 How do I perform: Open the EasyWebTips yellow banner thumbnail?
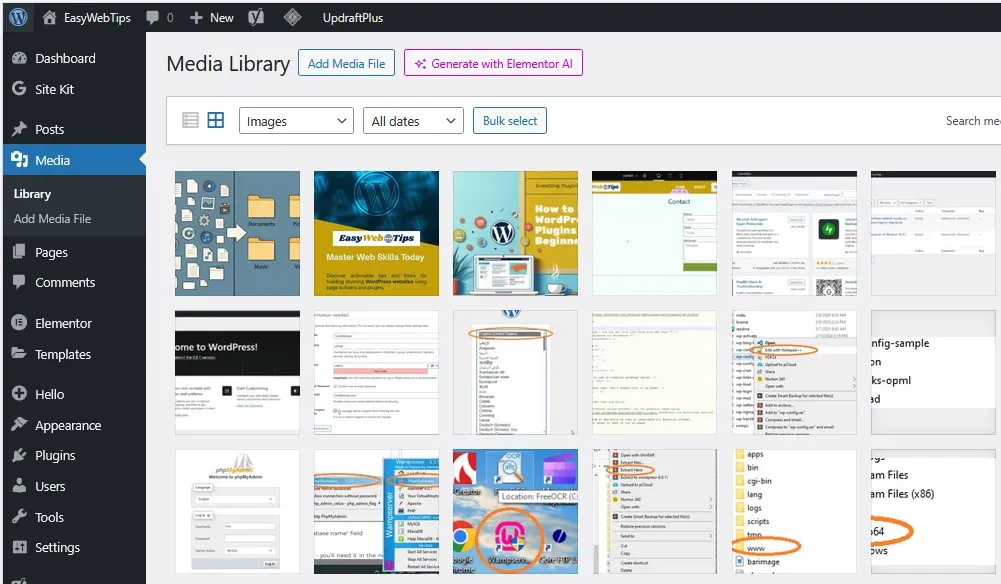[x=376, y=233]
